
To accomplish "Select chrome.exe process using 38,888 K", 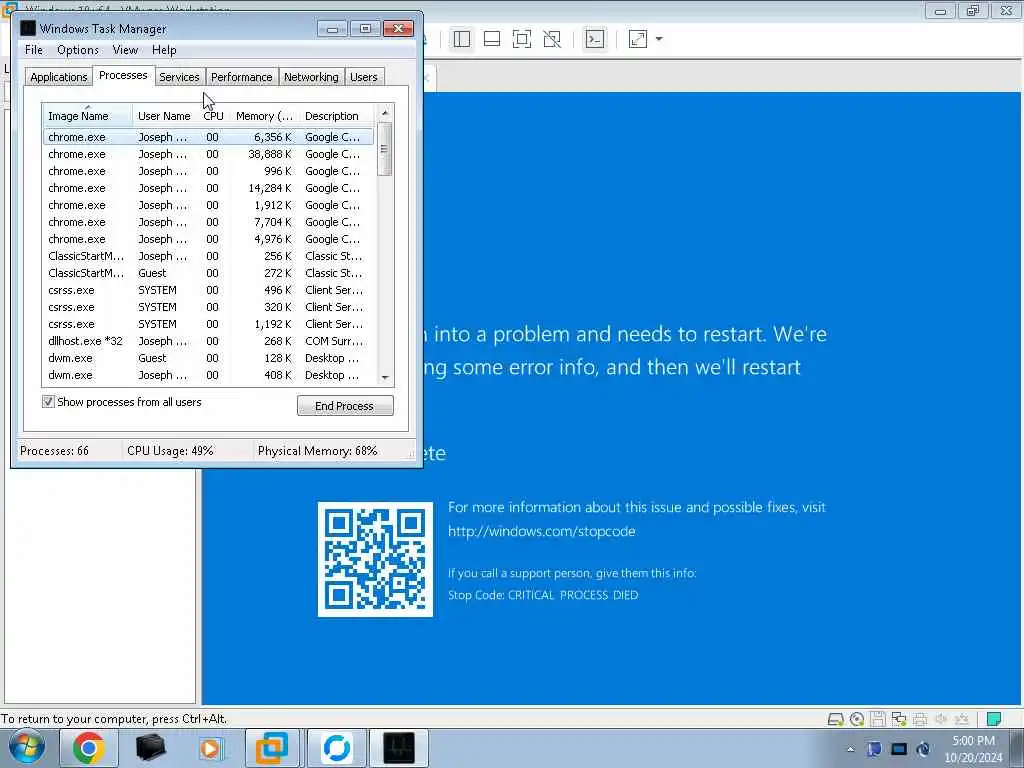I will pyautogui.click(x=209, y=154).
